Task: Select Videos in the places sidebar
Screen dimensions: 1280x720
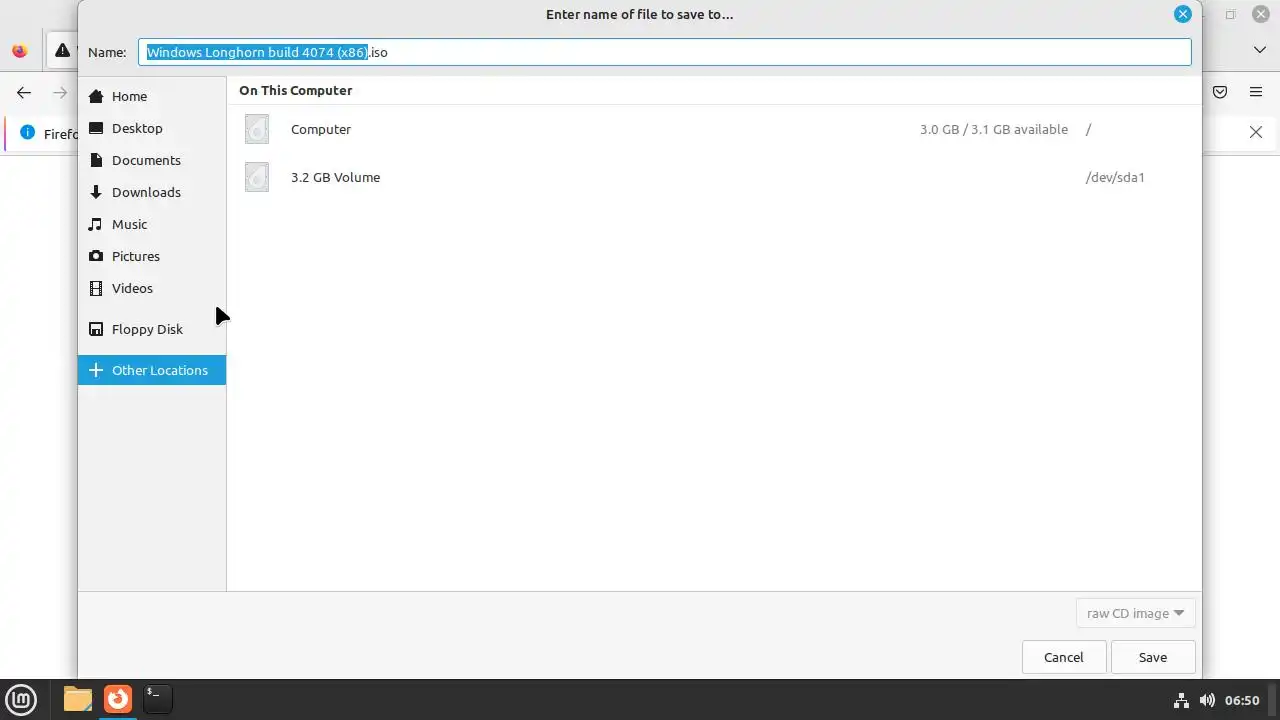Action: click(152, 288)
